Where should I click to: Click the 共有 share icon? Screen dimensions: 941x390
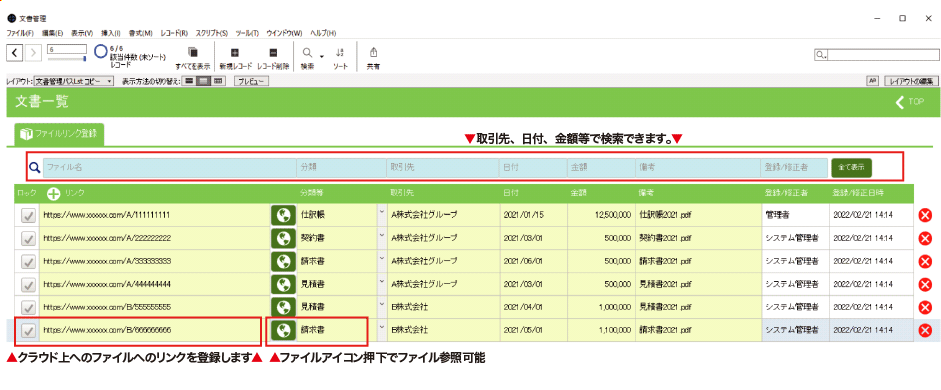(x=373, y=53)
